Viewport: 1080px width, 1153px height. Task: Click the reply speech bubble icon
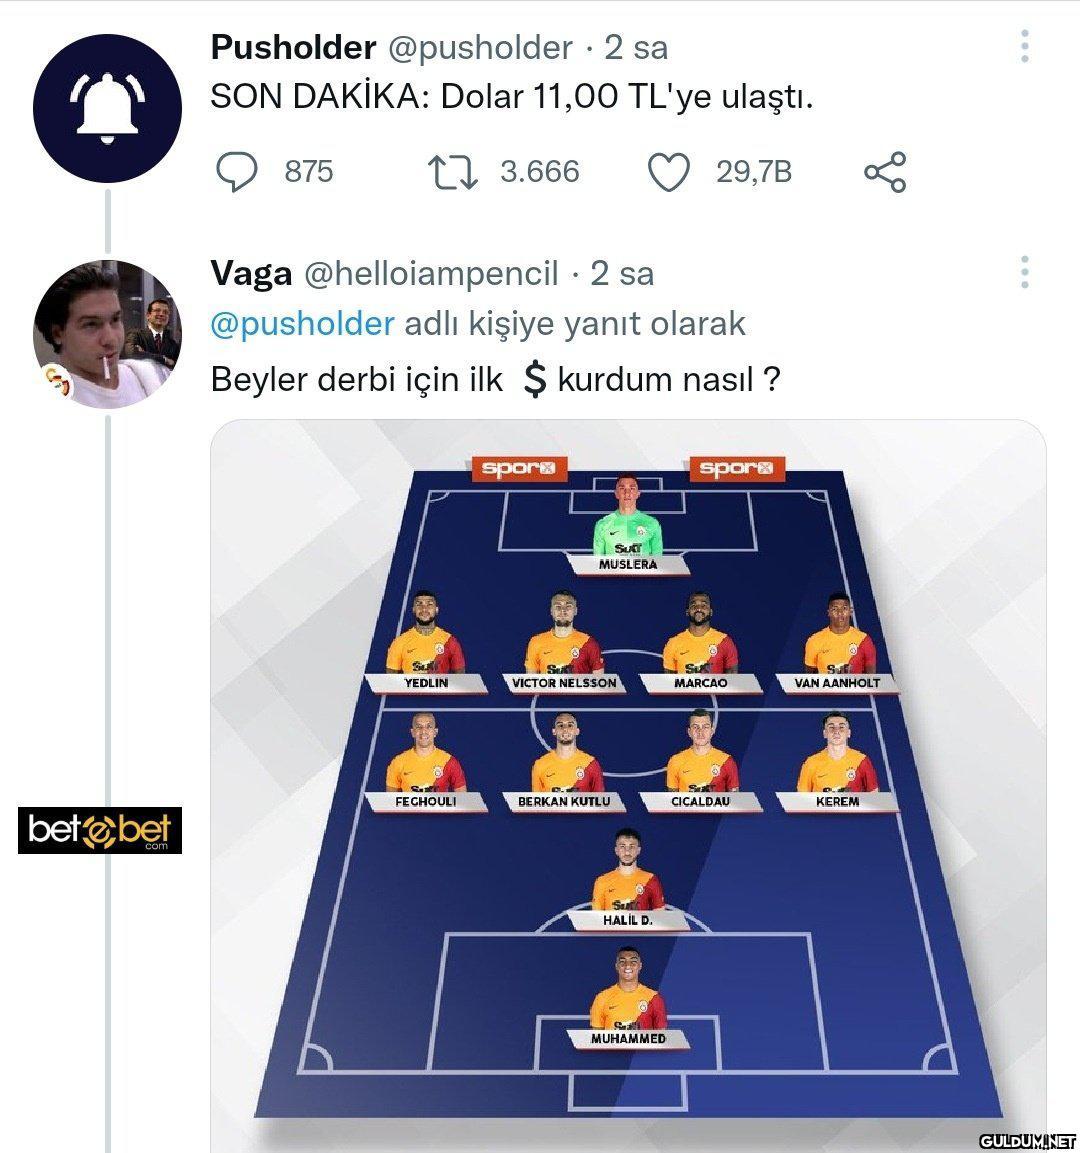coord(237,171)
